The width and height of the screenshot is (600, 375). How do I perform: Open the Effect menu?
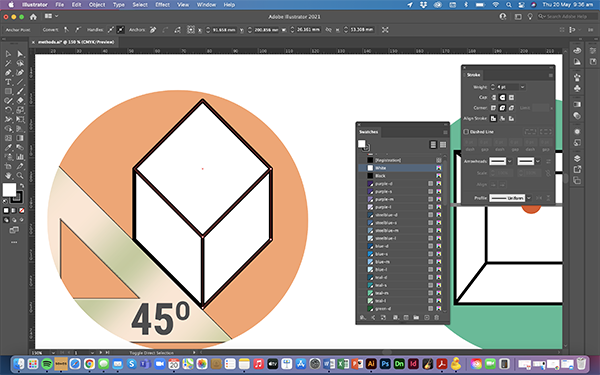(x=162, y=5)
